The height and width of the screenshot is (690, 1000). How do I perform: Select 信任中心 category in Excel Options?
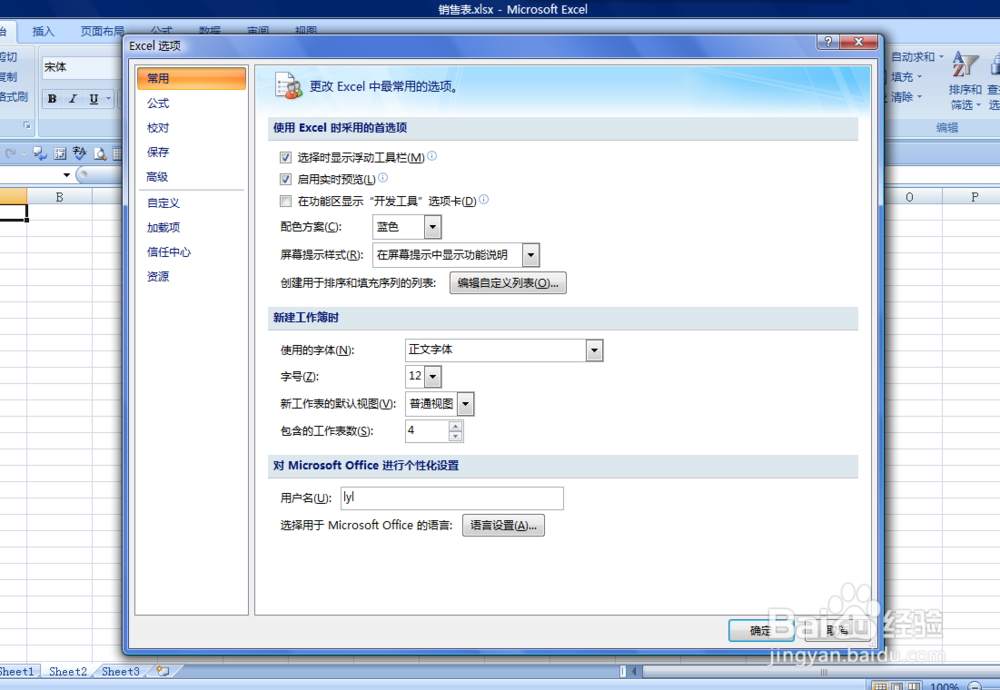191,252
